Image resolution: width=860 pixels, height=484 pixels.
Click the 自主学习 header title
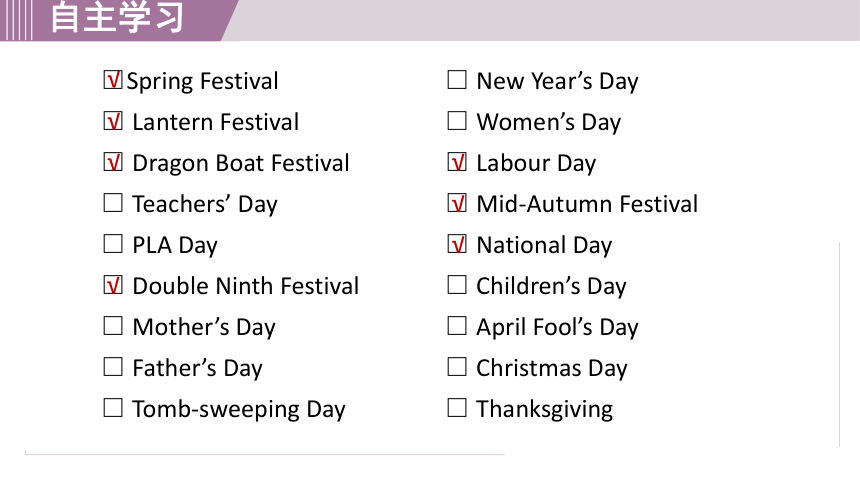(117, 18)
